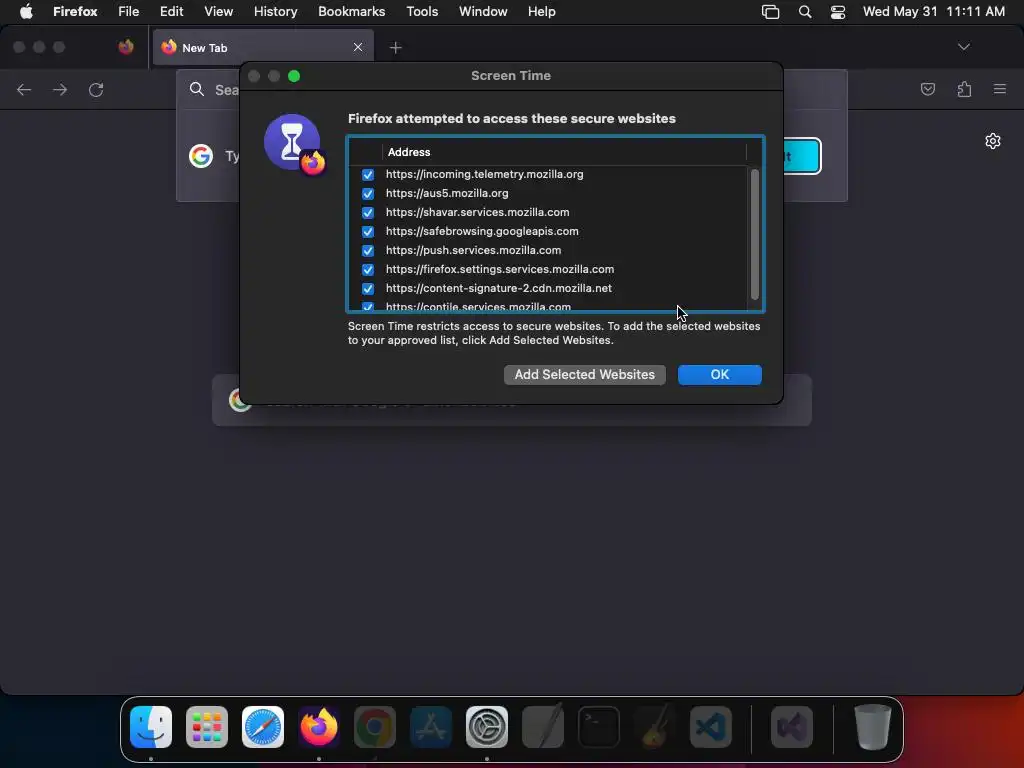Click the Google logo in search dropdown
Screen dimensions: 1024x768
tap(200, 156)
